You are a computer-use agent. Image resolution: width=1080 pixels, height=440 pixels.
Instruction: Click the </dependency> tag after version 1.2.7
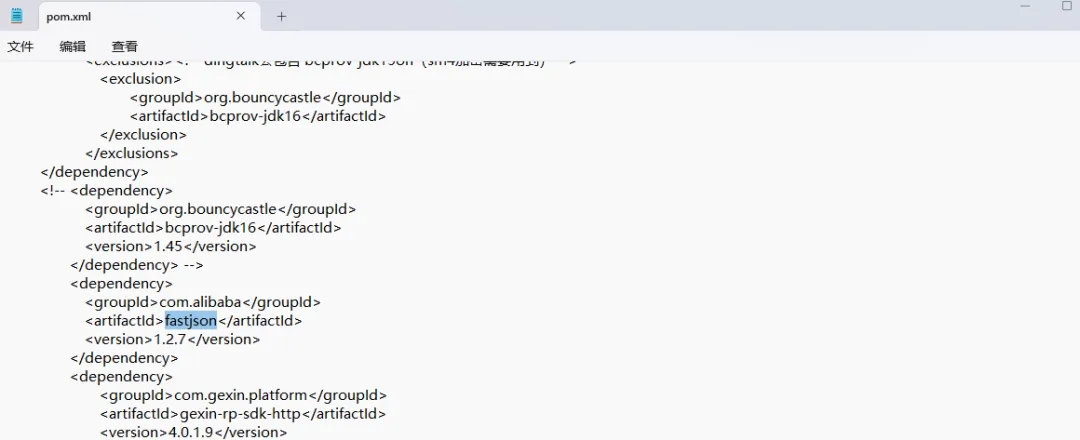click(124, 358)
